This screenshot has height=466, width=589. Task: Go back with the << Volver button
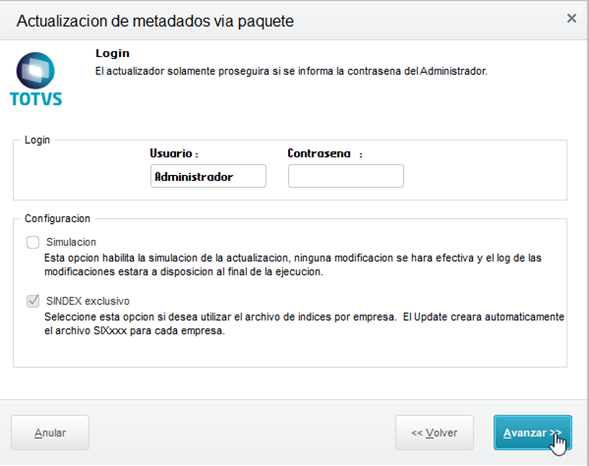tap(434, 433)
